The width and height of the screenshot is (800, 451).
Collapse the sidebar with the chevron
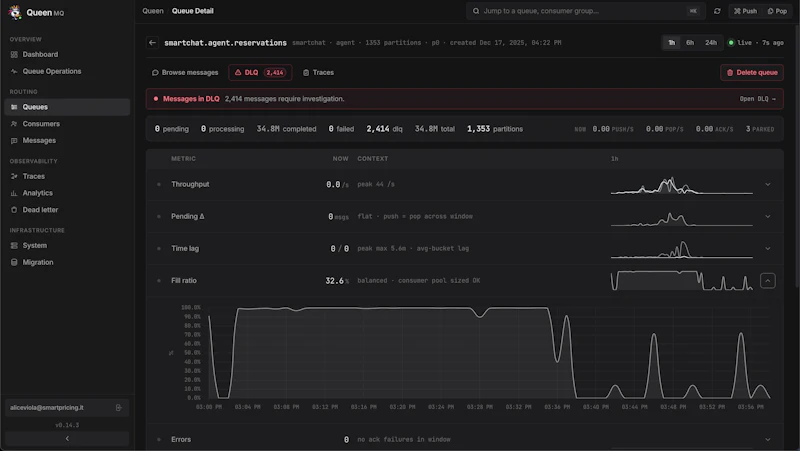[67, 439]
